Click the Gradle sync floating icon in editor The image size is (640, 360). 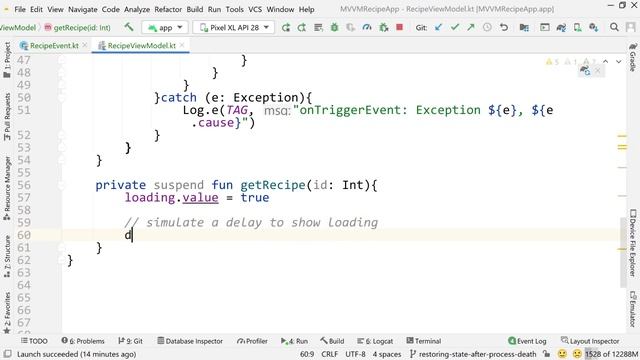[586, 71]
